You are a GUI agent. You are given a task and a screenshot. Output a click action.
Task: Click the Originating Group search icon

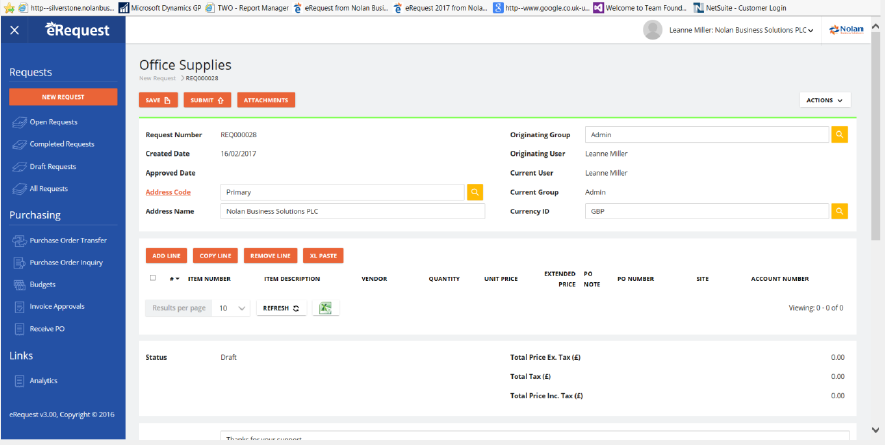[839, 133]
